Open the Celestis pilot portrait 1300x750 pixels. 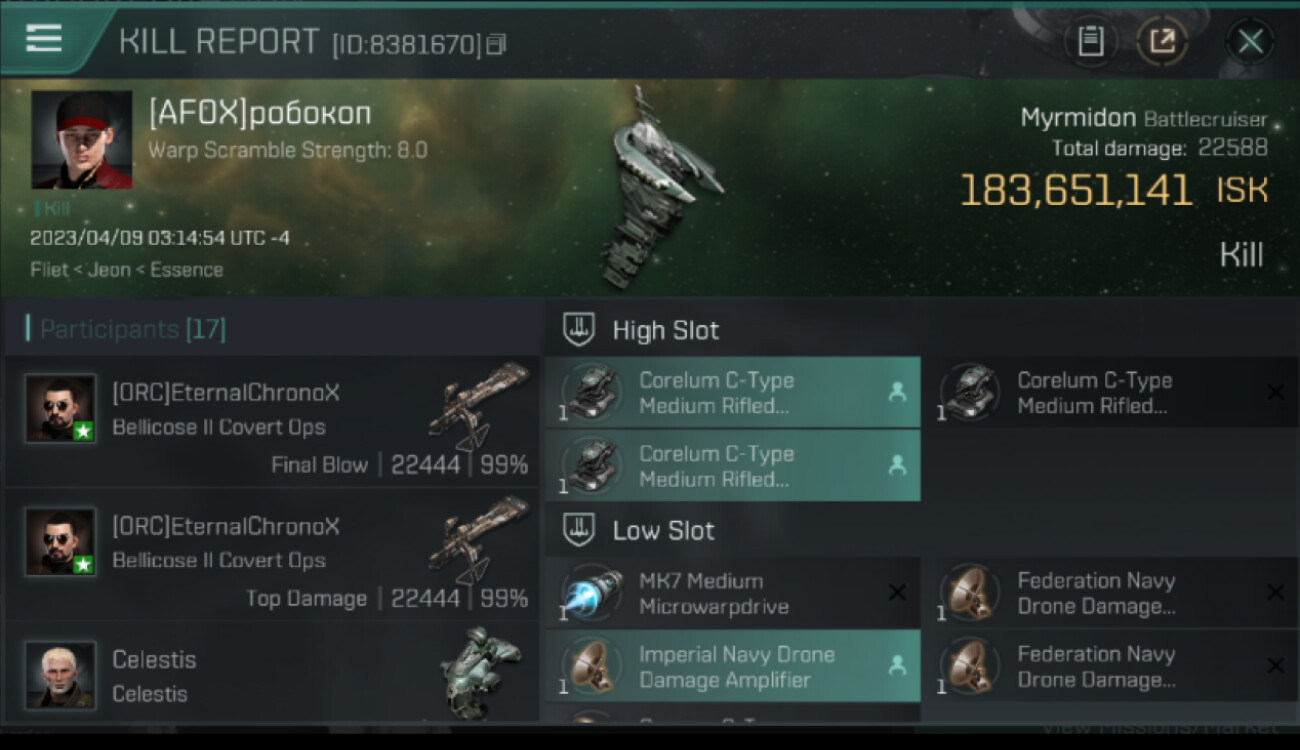coord(60,676)
